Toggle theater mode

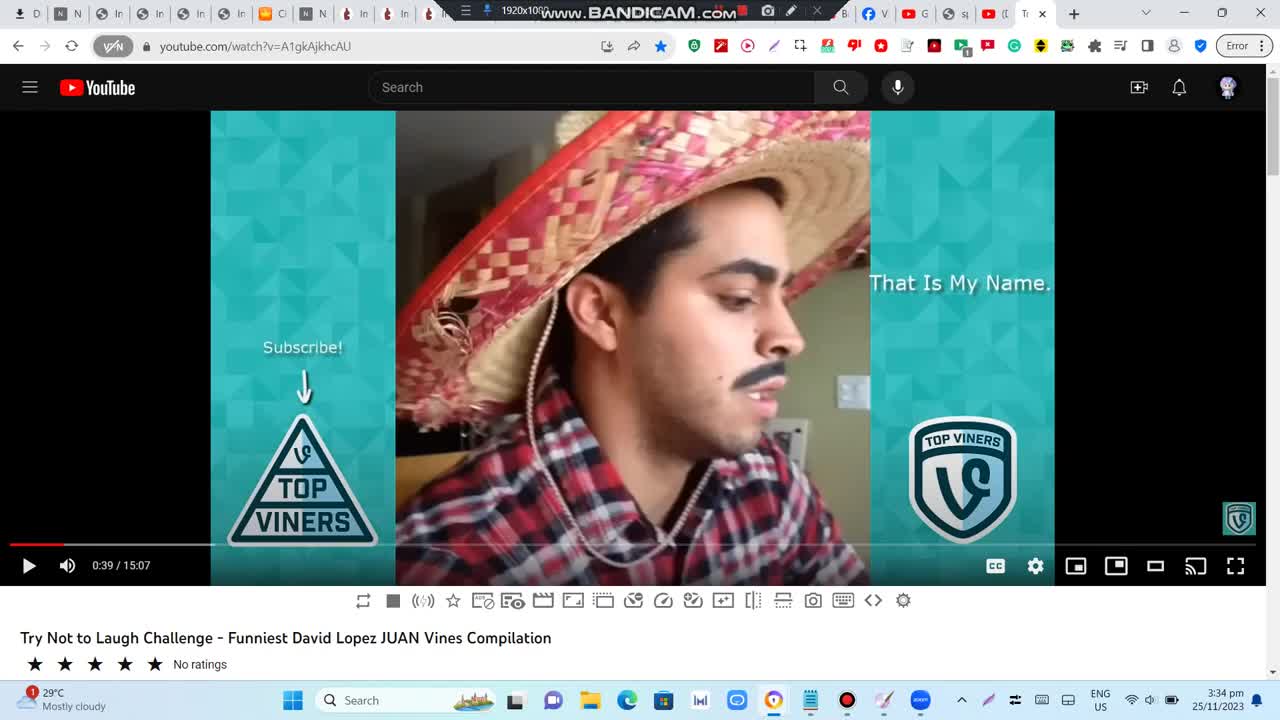[x=1156, y=566]
